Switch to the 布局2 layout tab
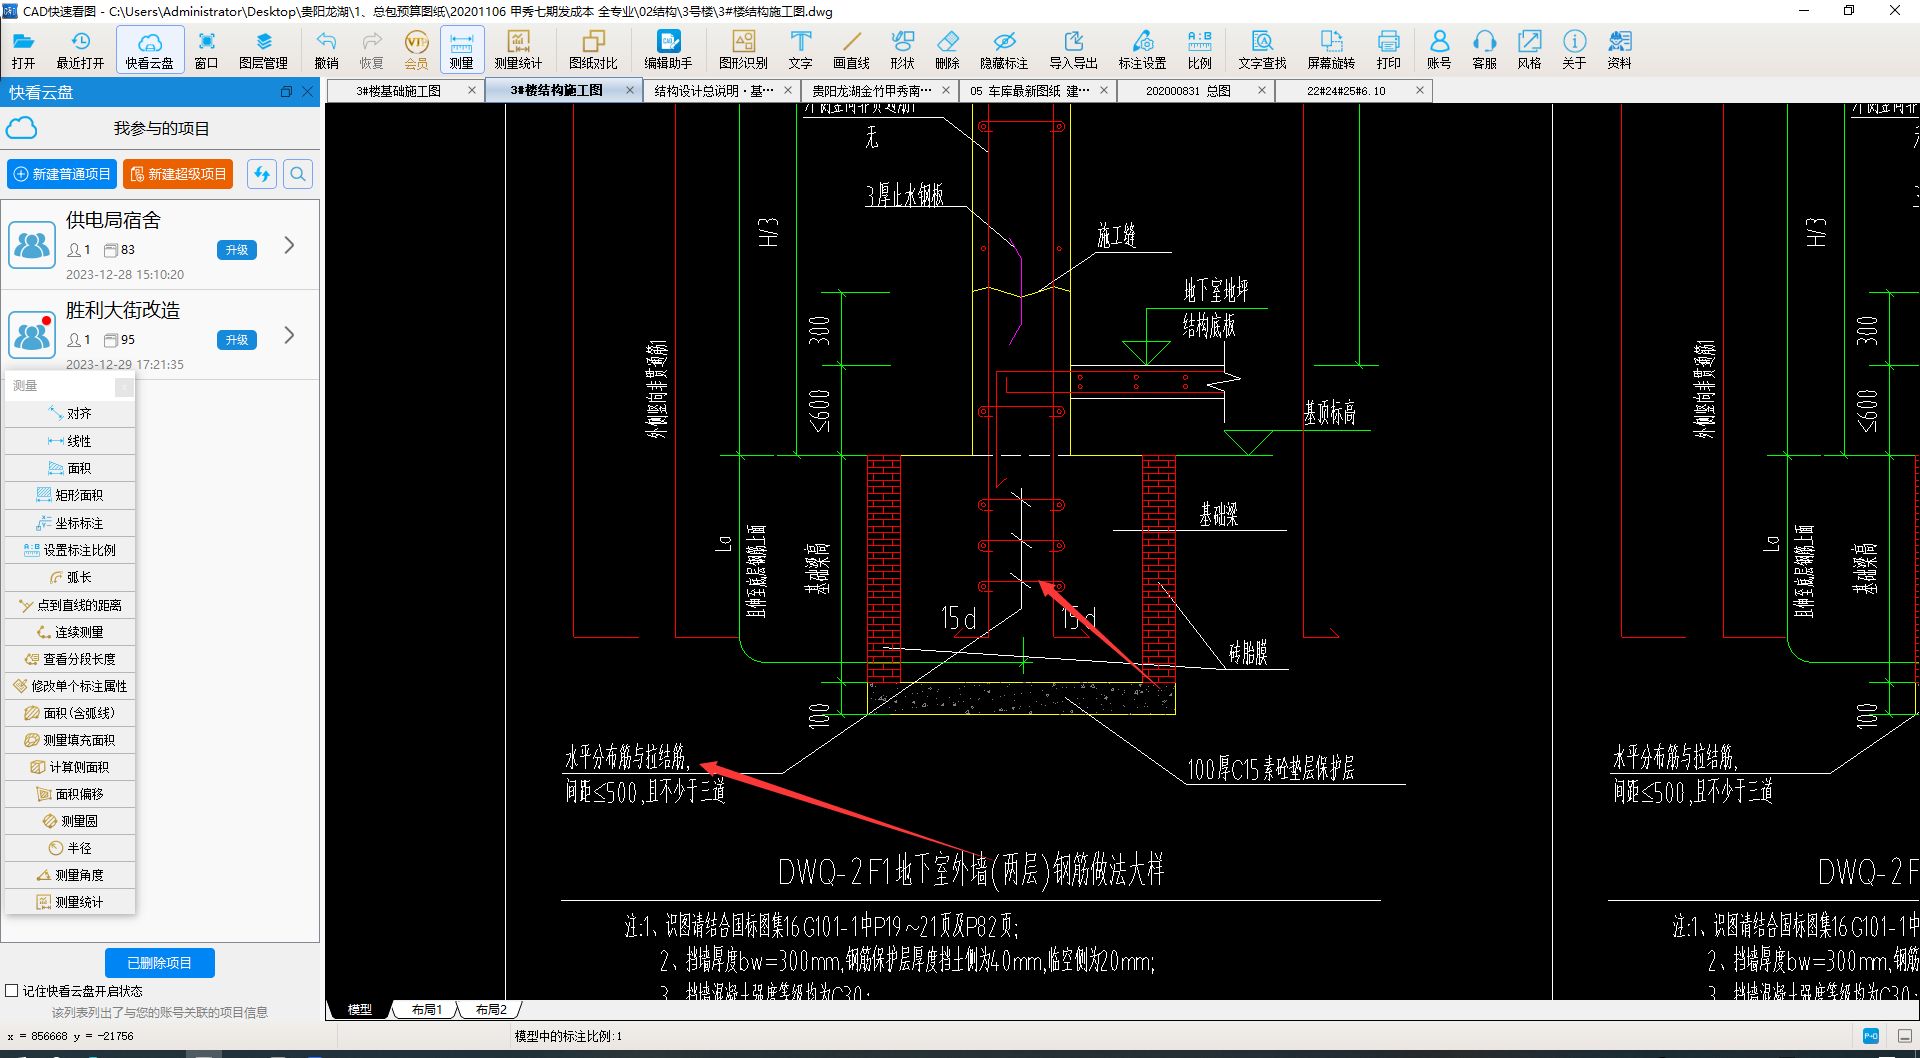The height and width of the screenshot is (1058, 1920). (490, 1009)
